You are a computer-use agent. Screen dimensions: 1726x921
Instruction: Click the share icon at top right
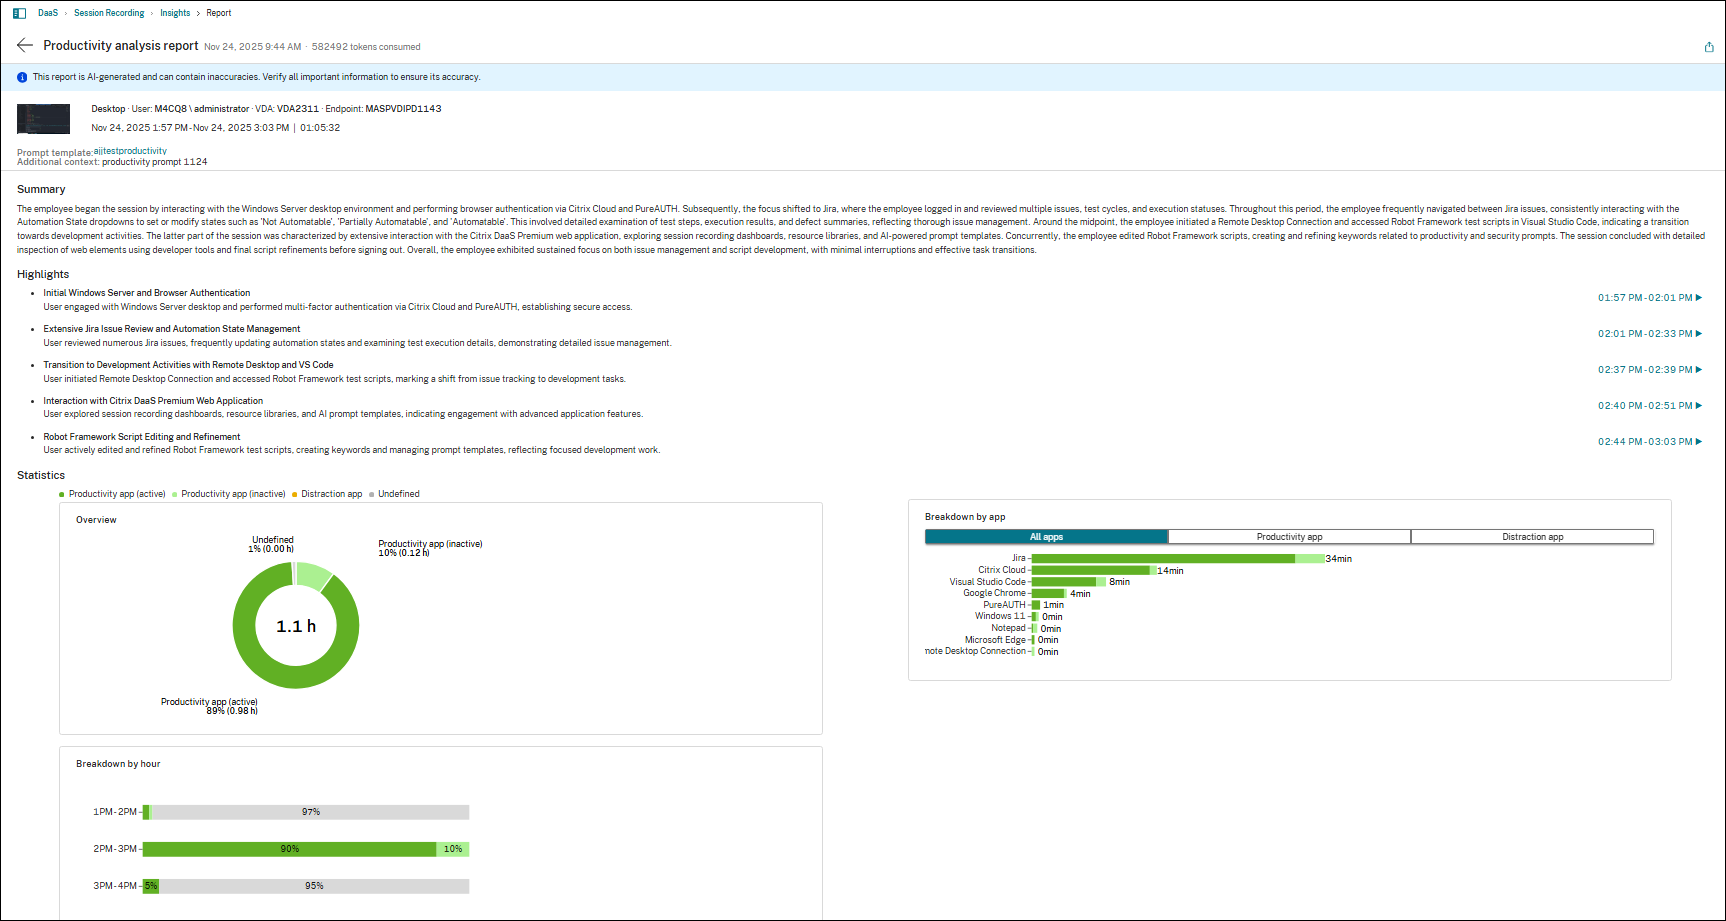tap(1709, 47)
